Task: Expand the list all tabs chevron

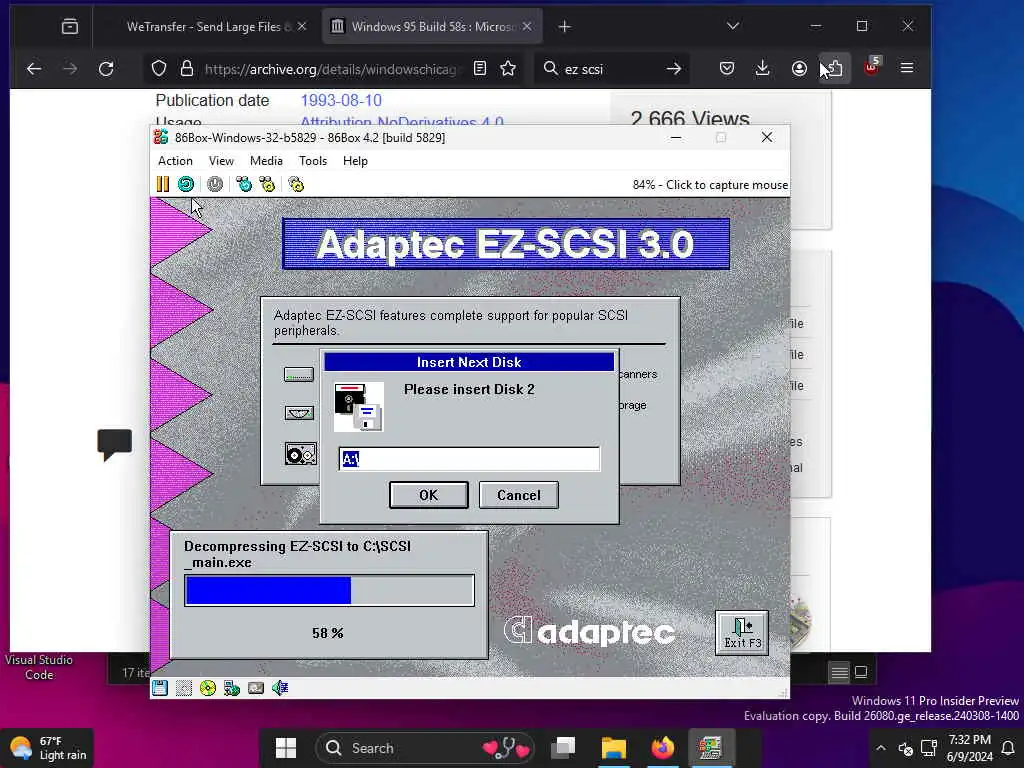Action: point(733,26)
